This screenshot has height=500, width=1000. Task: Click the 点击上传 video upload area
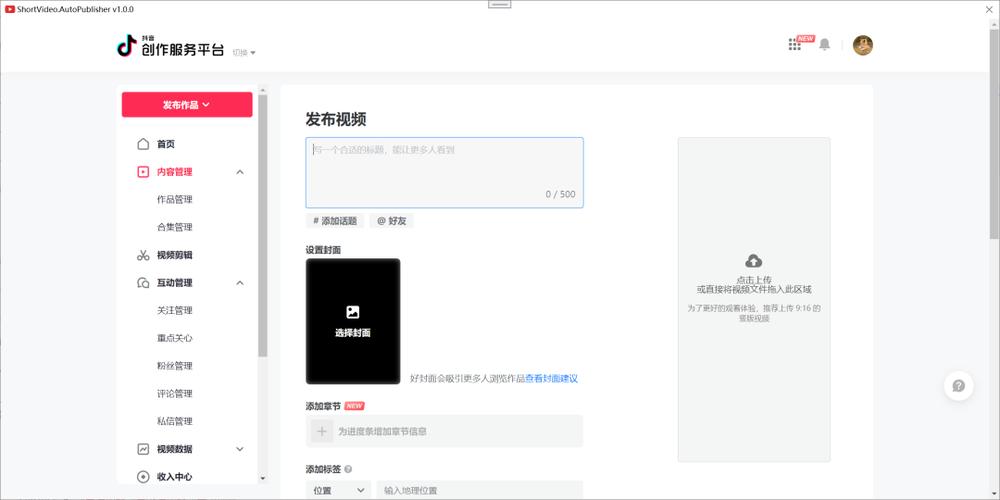pyautogui.click(x=754, y=299)
